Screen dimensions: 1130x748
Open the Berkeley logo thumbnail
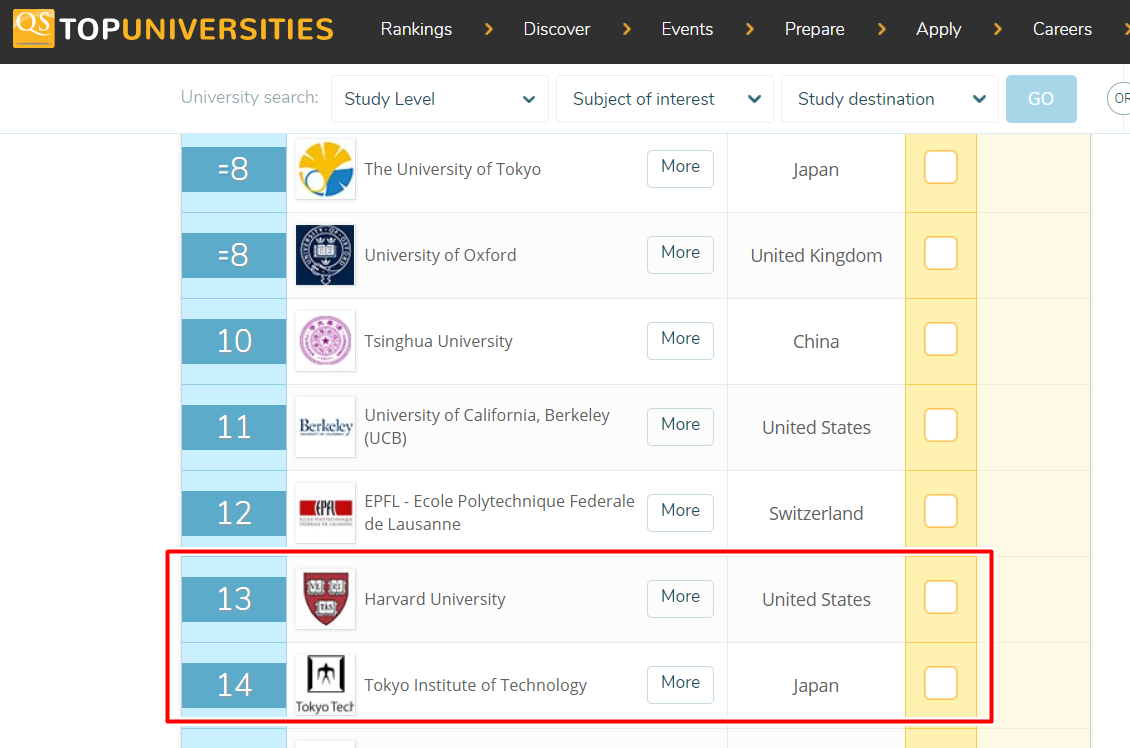pyautogui.click(x=325, y=427)
